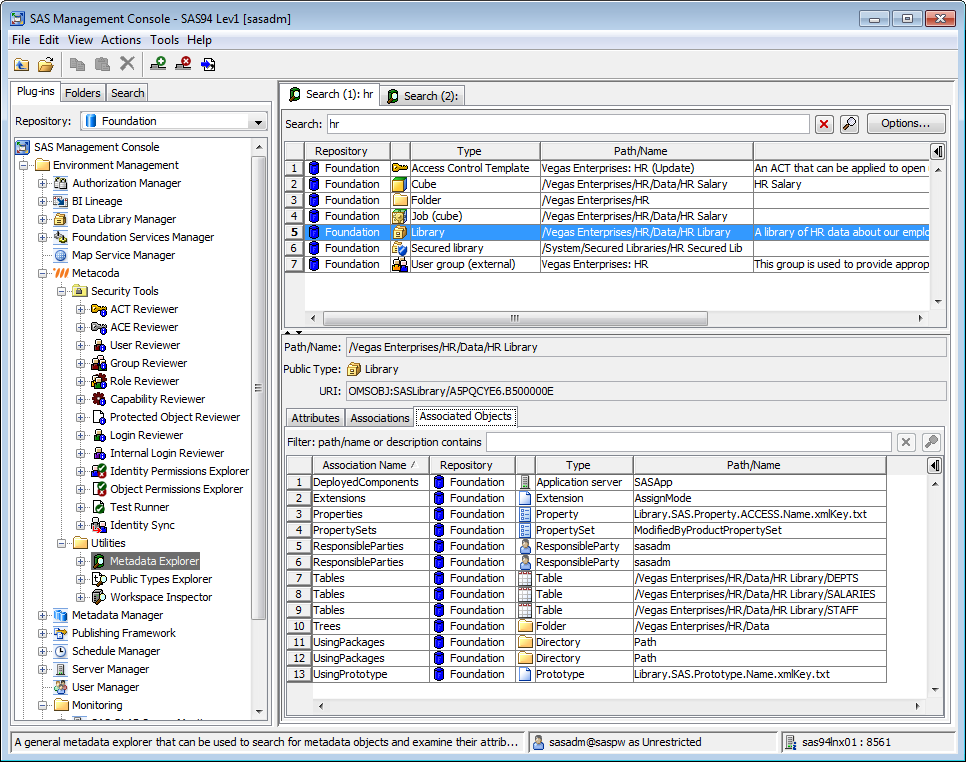Click the Test Runner icon
966x762 pixels.
pyautogui.click(x=99, y=507)
